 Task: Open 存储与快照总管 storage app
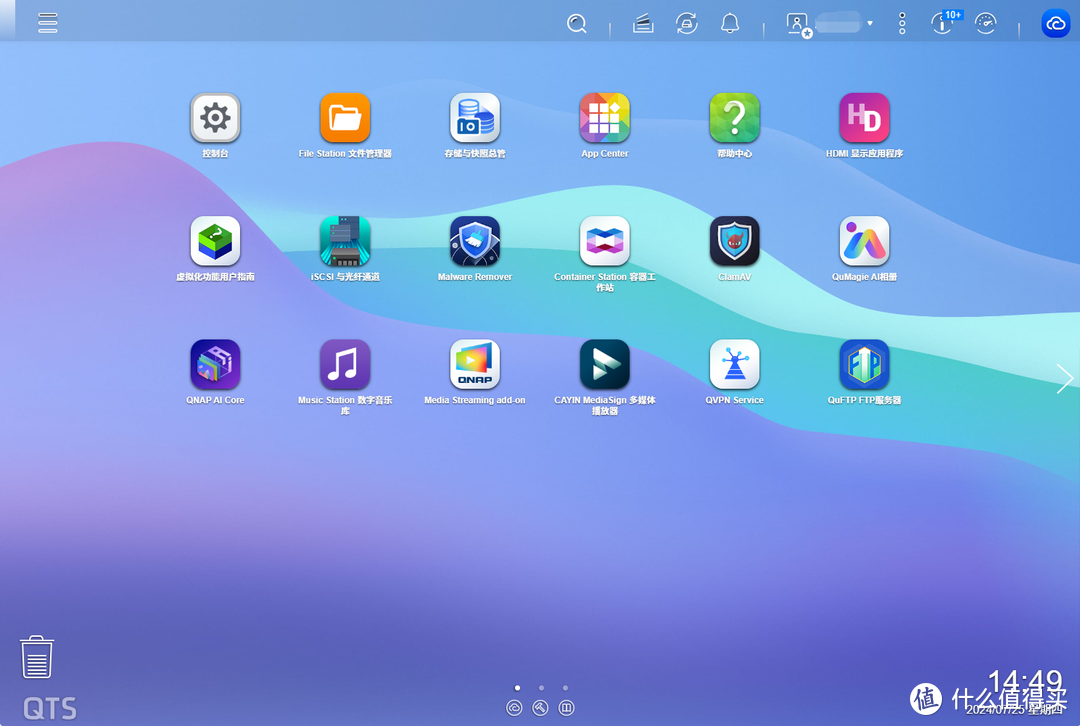475,118
